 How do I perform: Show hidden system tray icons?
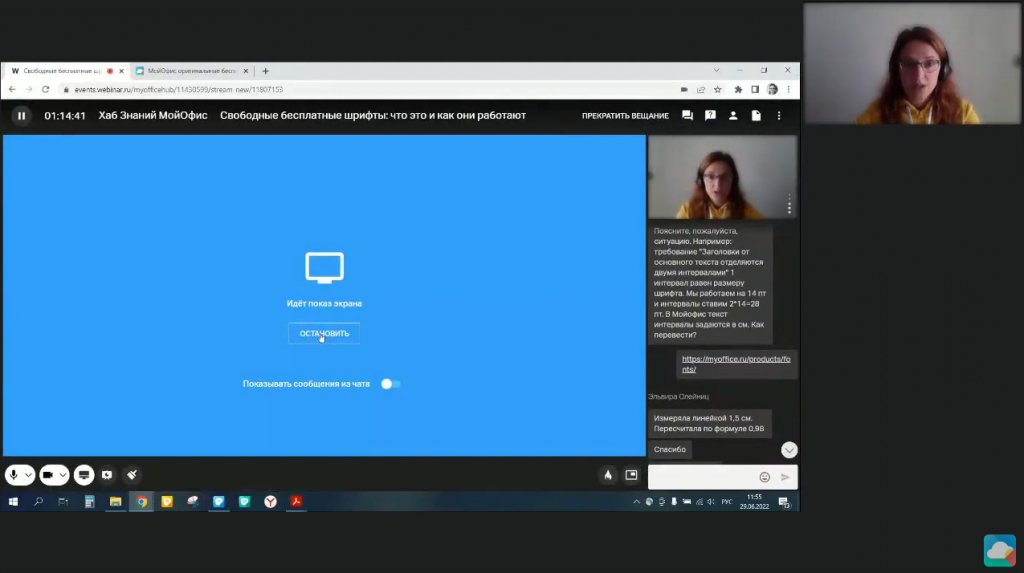[x=636, y=502]
